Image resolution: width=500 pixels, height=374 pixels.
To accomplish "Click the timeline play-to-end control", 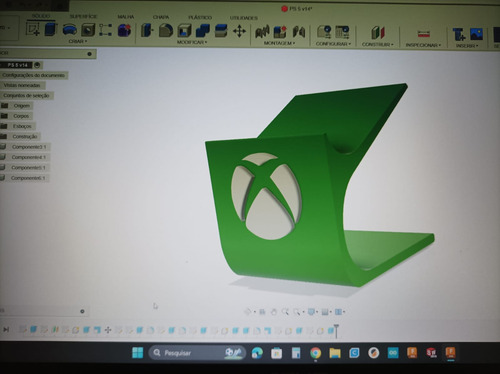I will (x=6, y=329).
